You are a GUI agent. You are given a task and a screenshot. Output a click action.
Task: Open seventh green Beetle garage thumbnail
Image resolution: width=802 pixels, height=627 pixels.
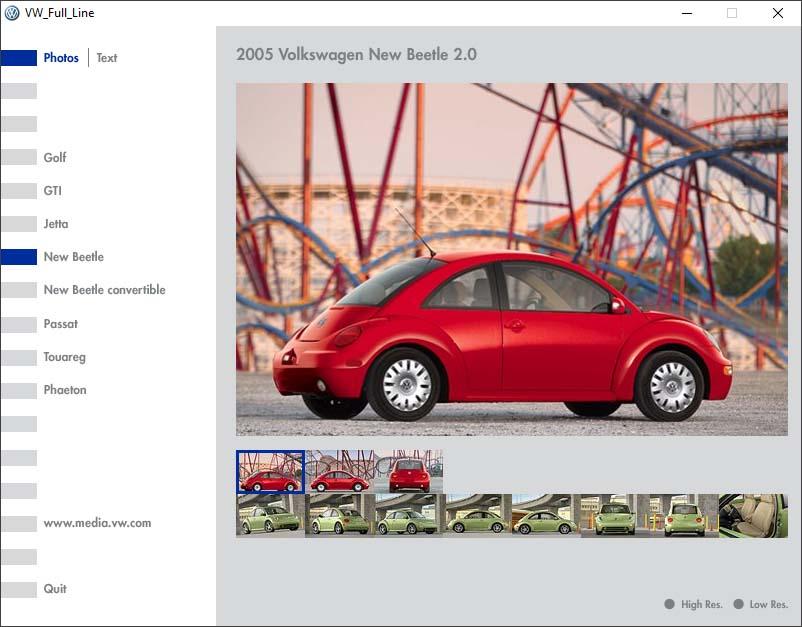pyautogui.click(x=684, y=516)
